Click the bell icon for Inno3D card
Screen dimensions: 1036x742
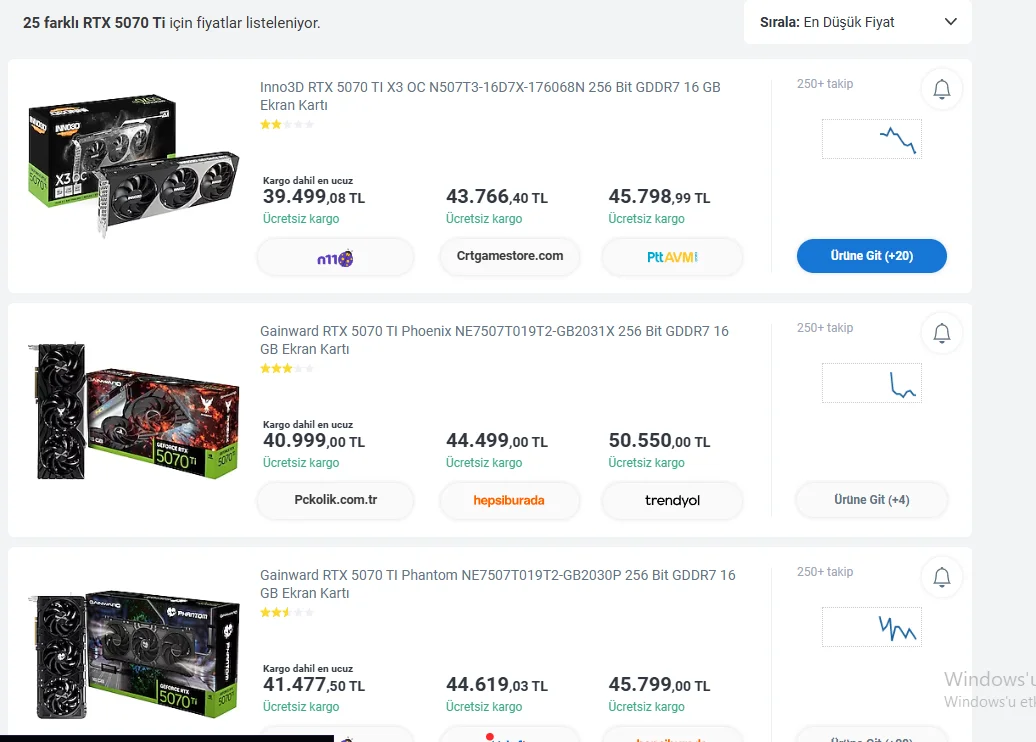[941, 90]
